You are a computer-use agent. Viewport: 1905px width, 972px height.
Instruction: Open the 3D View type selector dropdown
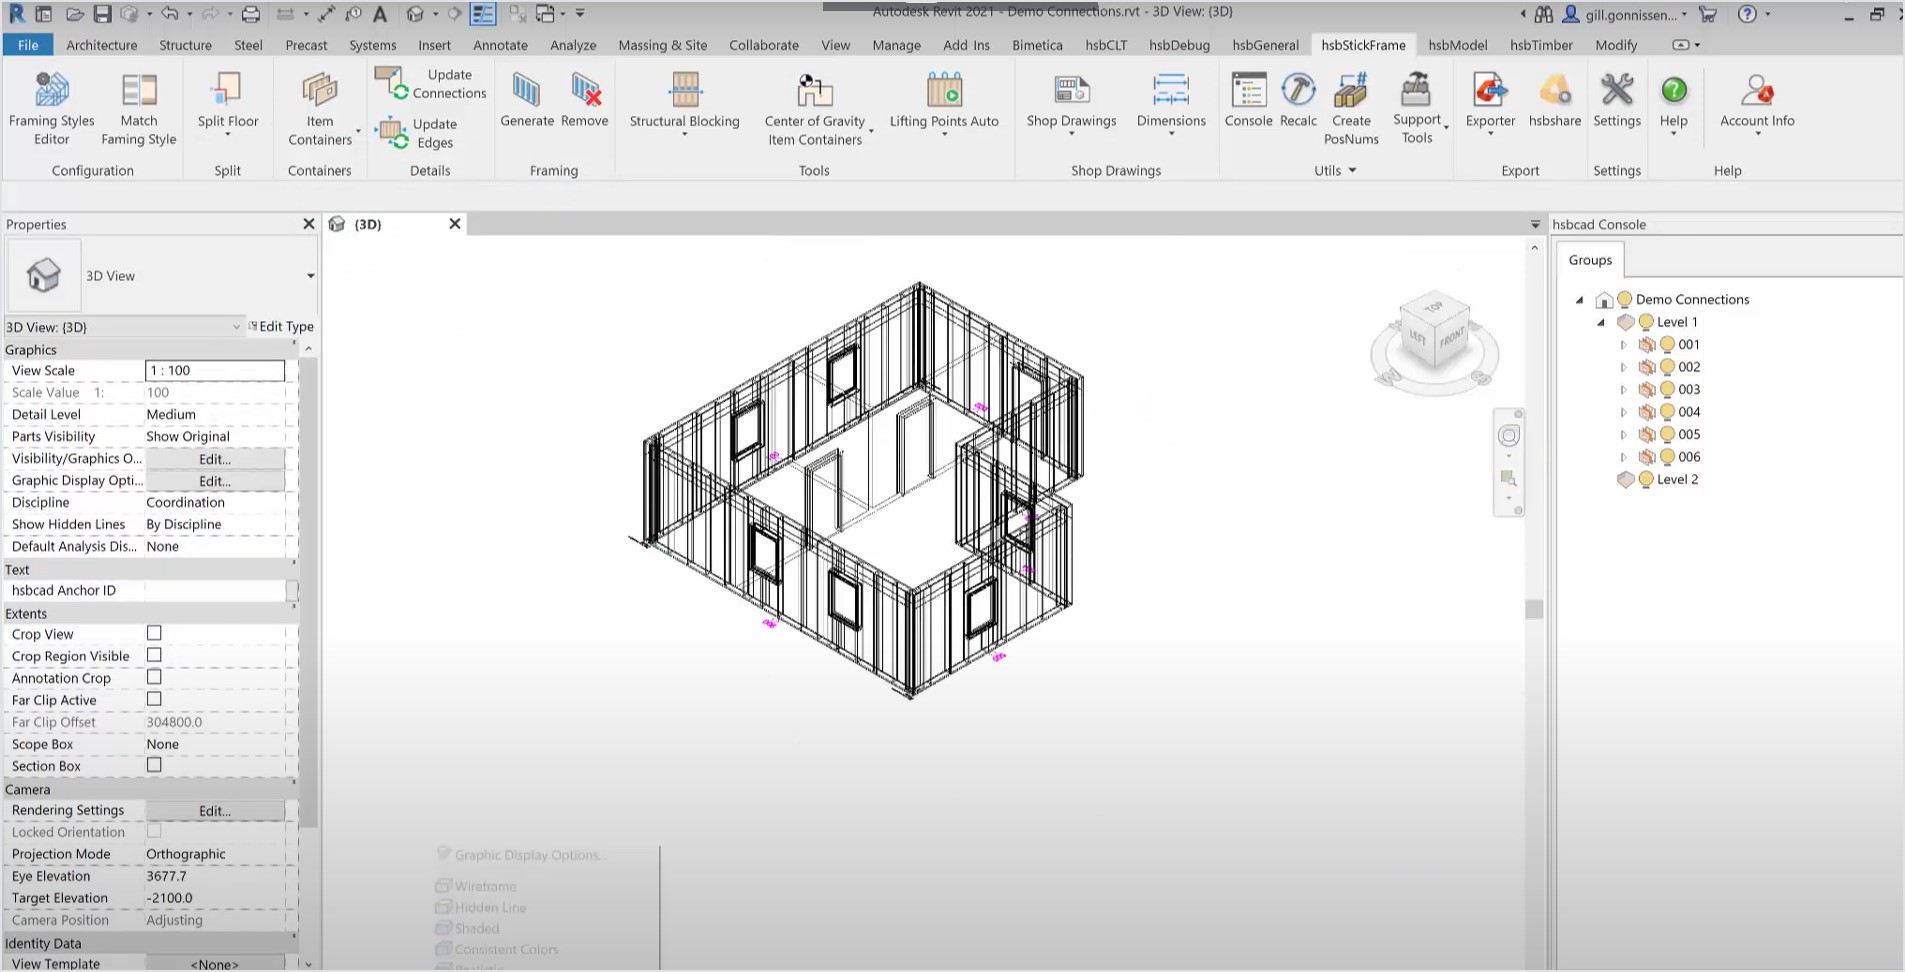310,276
